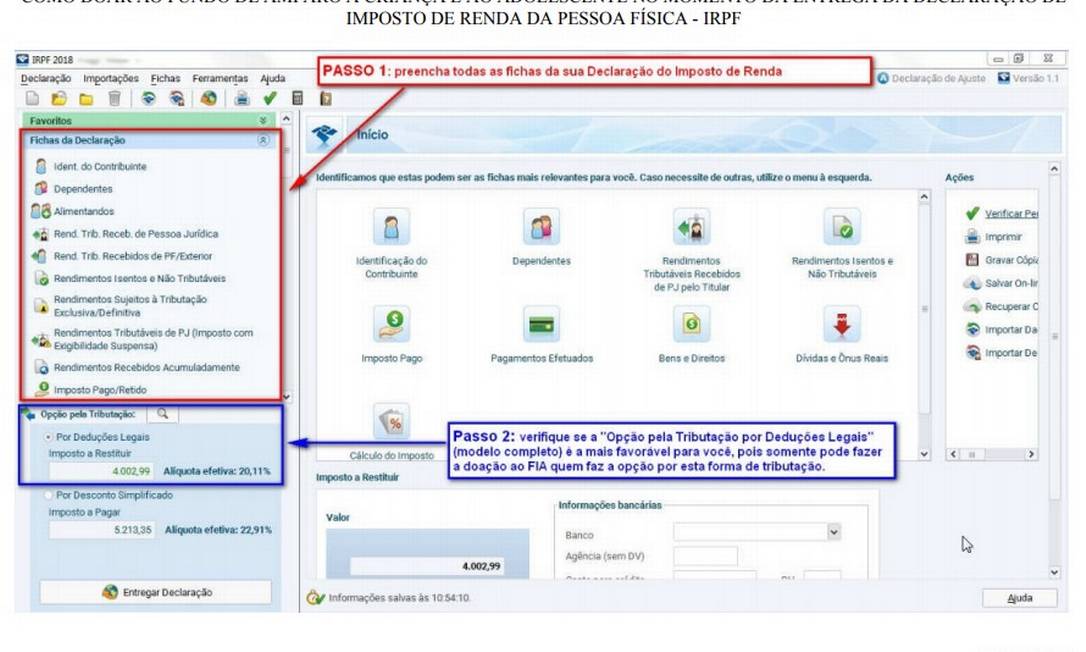Viewport: 1086px width, 652px height.
Task: Open the Dependentes icon in main panel
Action: click(541, 228)
